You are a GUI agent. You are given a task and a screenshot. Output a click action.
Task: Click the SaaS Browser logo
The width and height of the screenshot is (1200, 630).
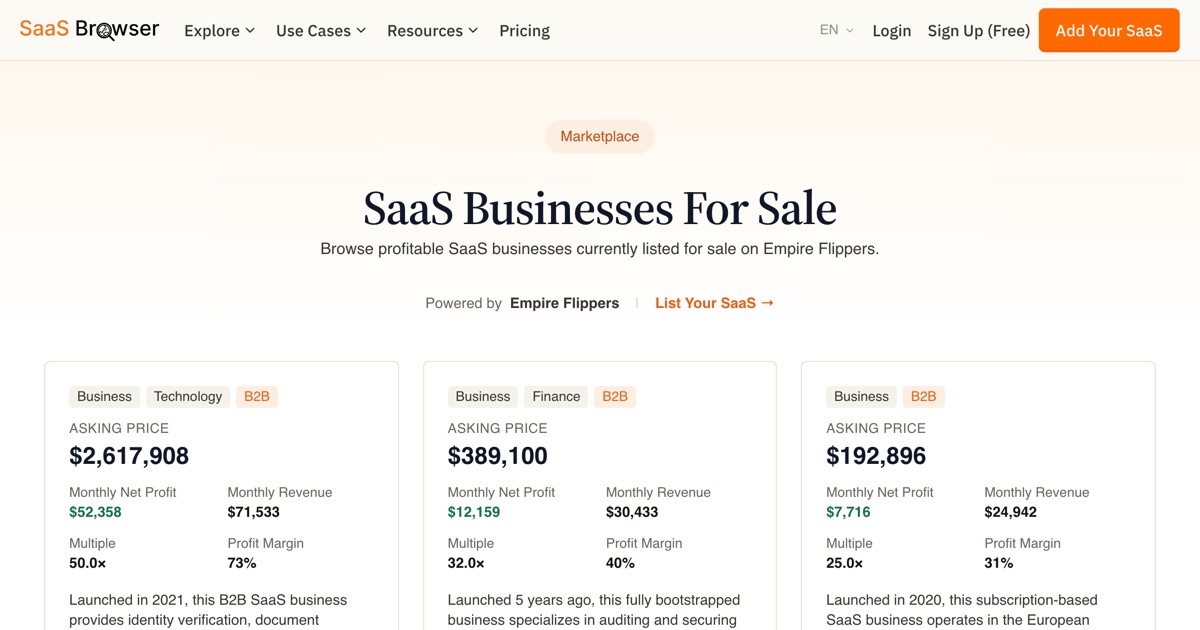click(89, 30)
